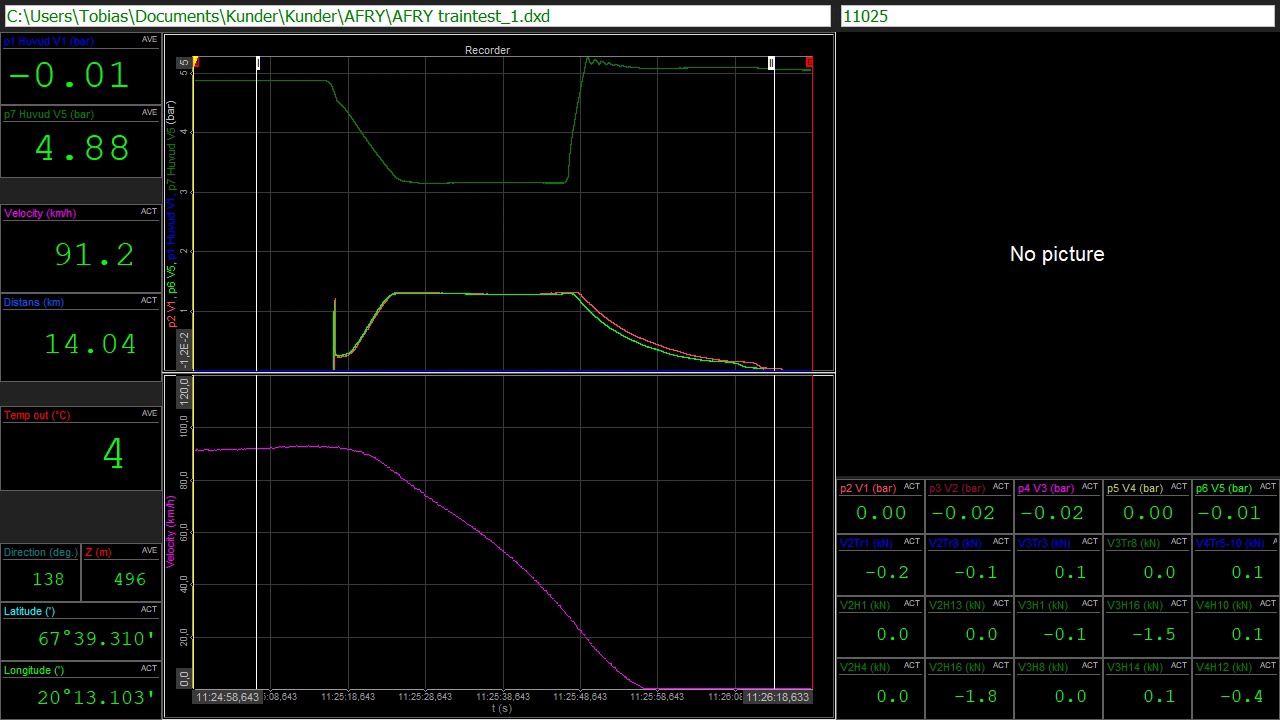Click the 0.0 lower scale of velocity graph

(184, 679)
